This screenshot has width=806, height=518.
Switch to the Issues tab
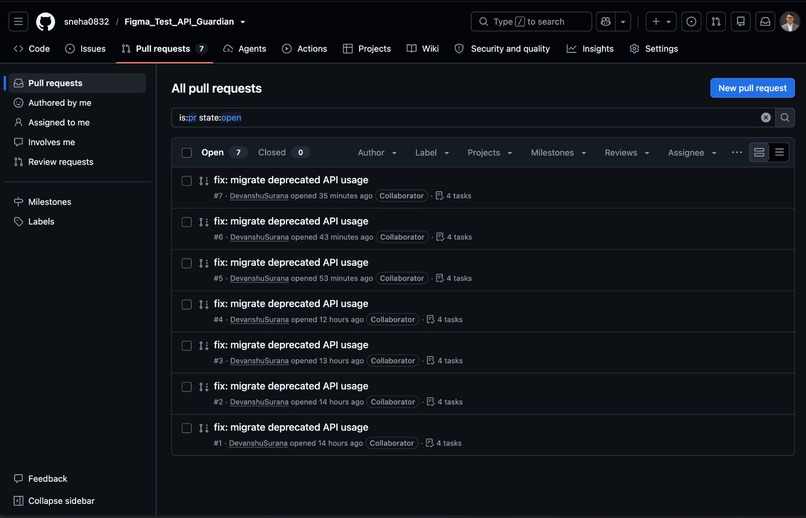click(x=85, y=49)
